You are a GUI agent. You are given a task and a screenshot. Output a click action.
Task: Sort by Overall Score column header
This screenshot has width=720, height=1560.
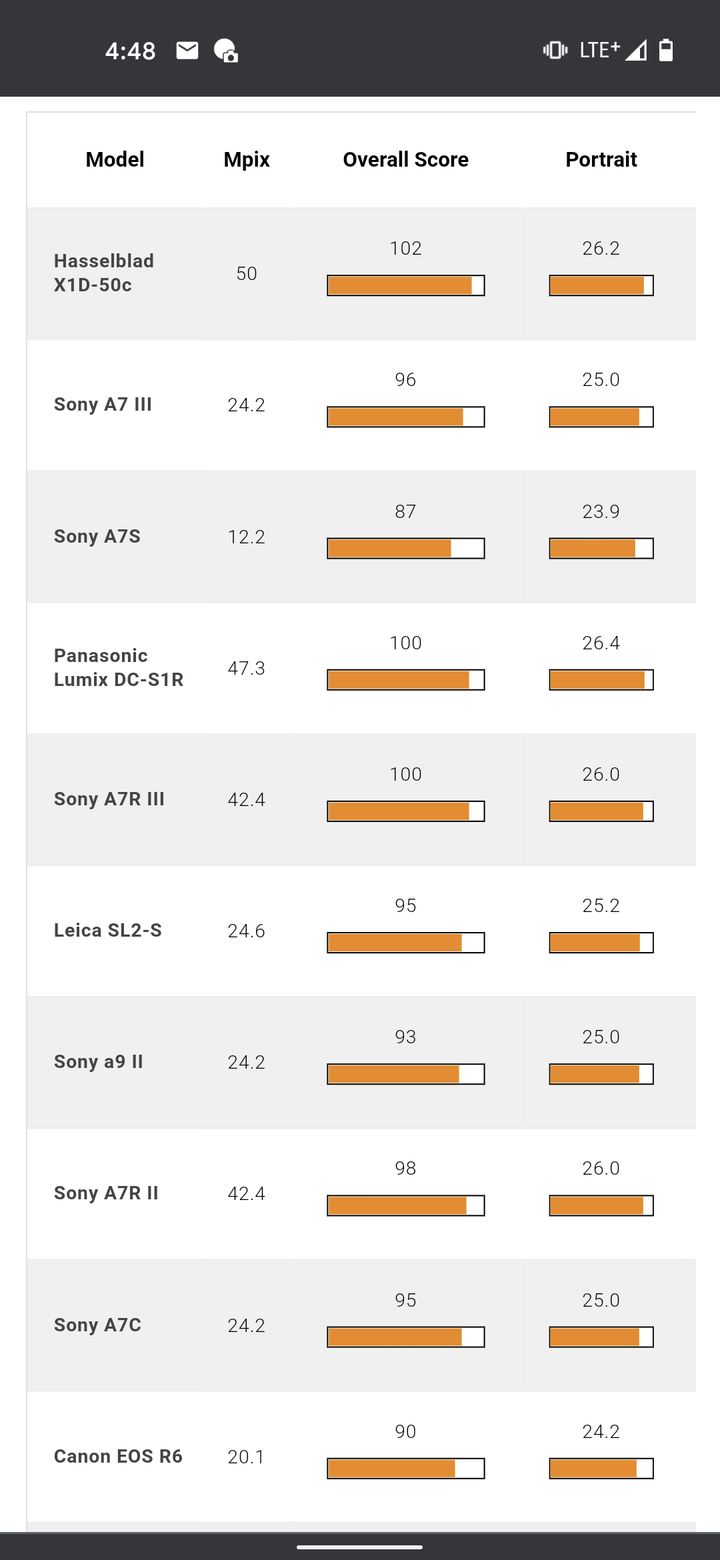406,159
